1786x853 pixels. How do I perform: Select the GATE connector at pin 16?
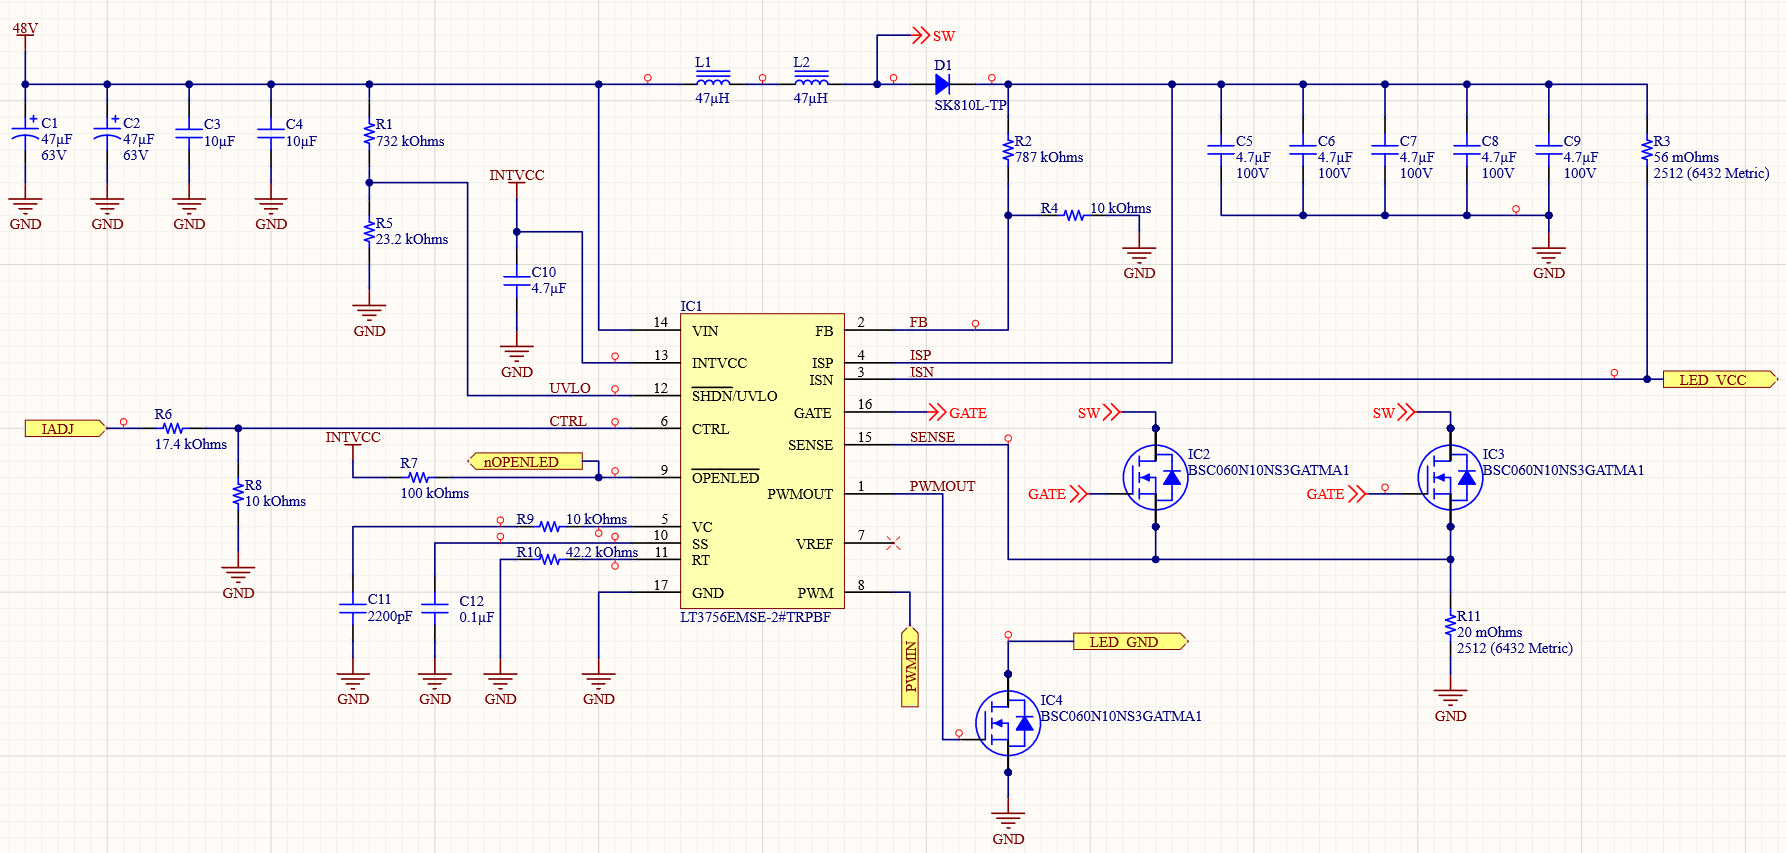(957, 413)
